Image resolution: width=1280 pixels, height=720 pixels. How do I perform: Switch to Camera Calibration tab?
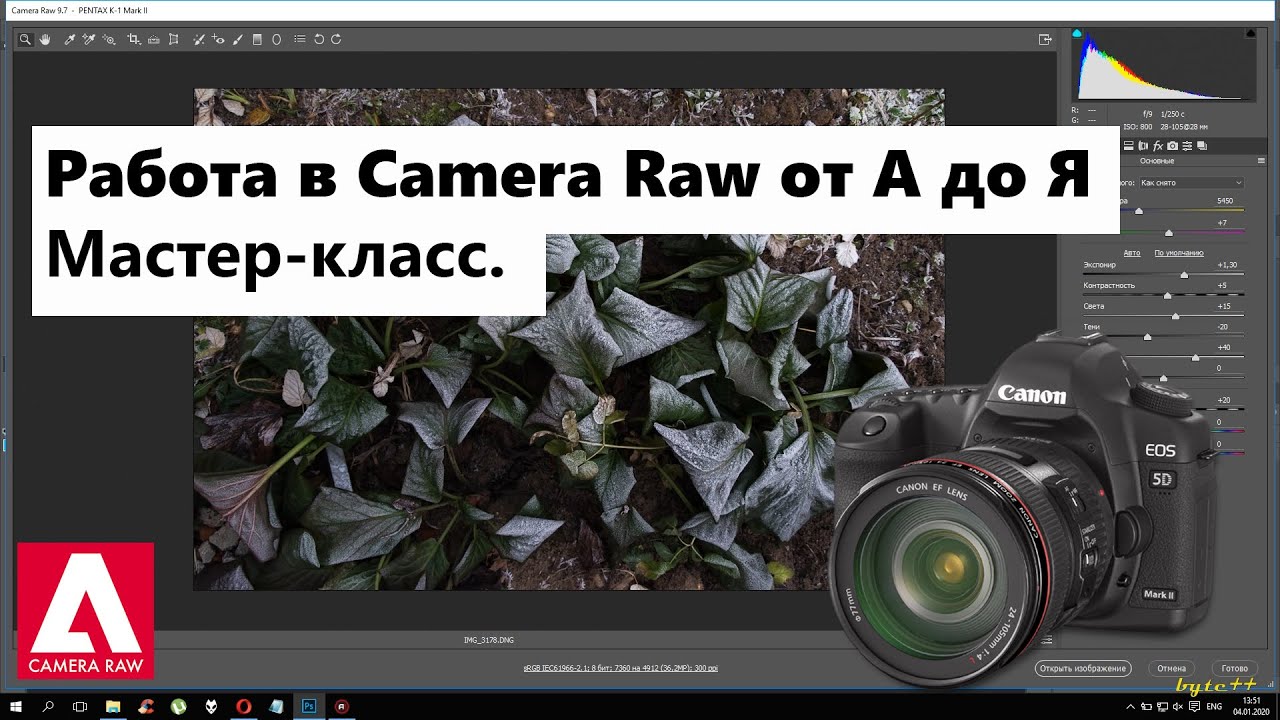point(1172,146)
